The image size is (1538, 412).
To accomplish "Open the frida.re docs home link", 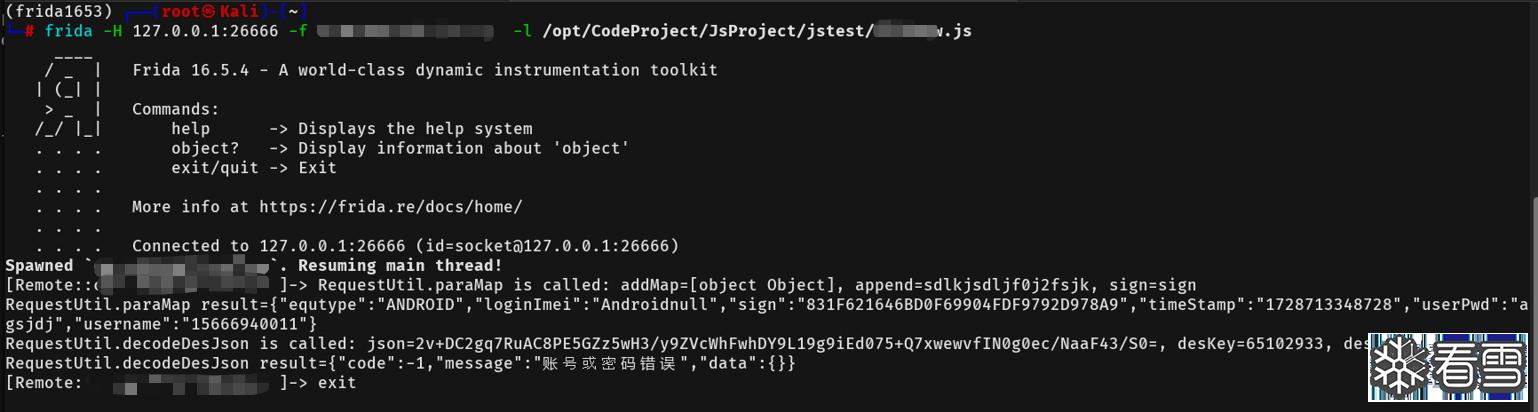I will point(390,207).
